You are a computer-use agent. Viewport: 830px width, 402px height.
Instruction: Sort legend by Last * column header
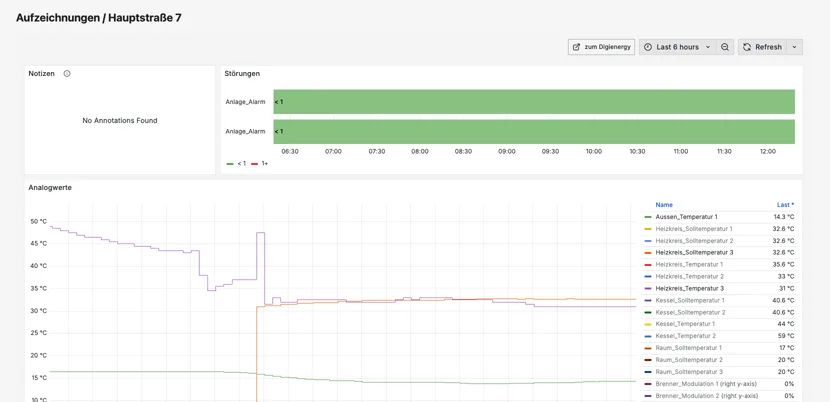point(785,204)
